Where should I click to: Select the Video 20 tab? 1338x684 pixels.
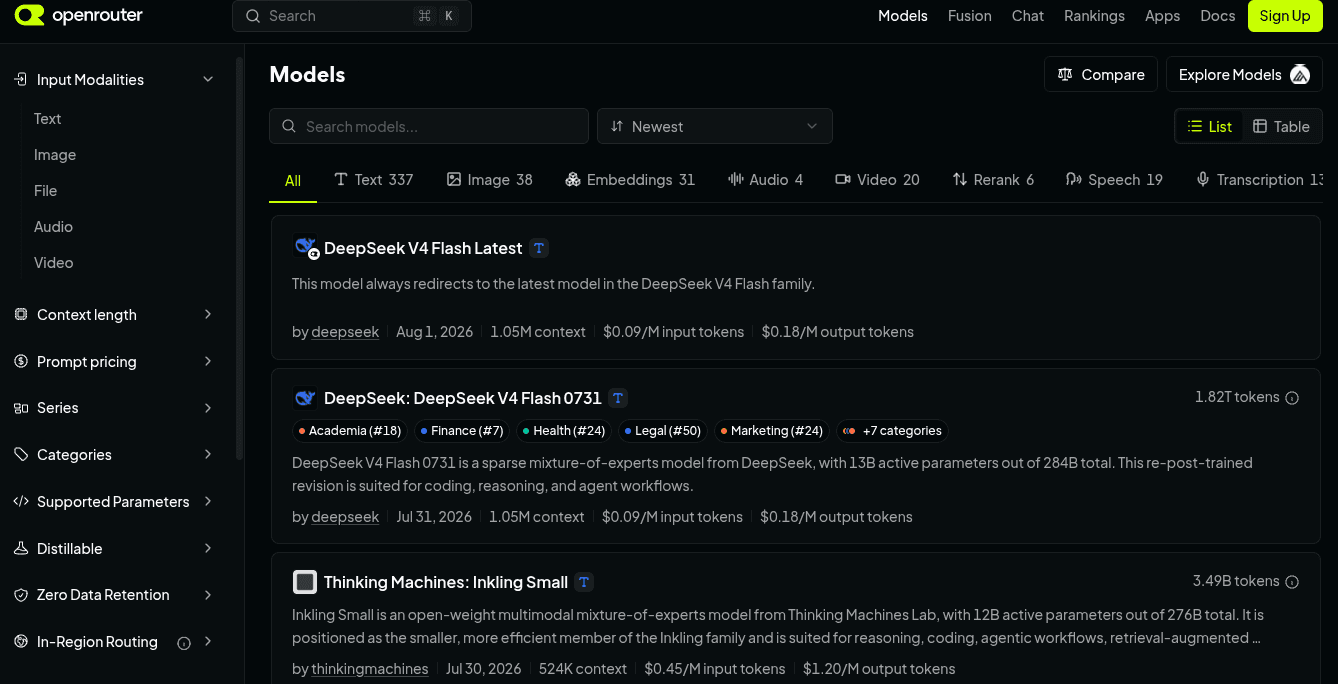pos(877,180)
